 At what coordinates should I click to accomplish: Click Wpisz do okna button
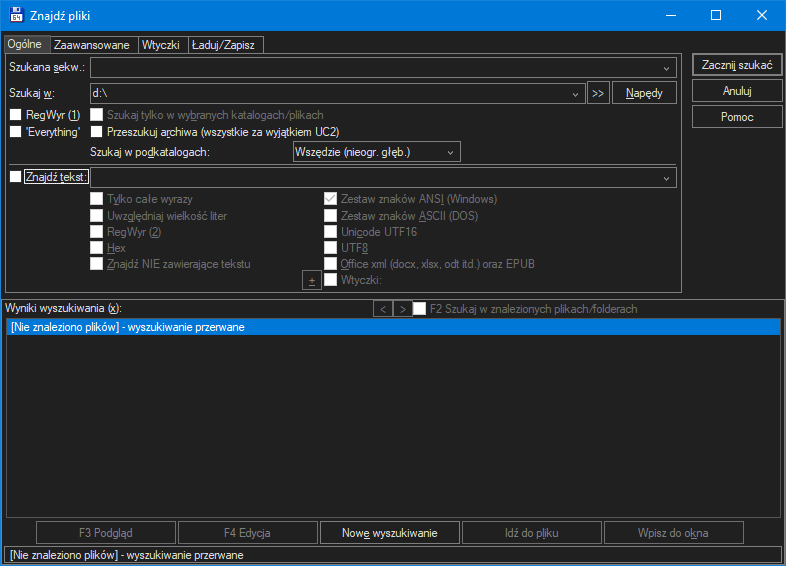point(673,533)
